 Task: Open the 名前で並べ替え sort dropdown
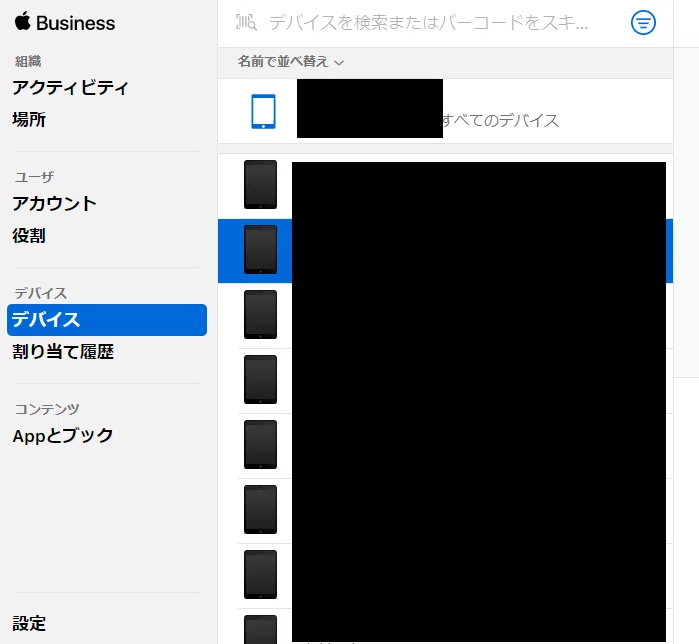click(291, 62)
